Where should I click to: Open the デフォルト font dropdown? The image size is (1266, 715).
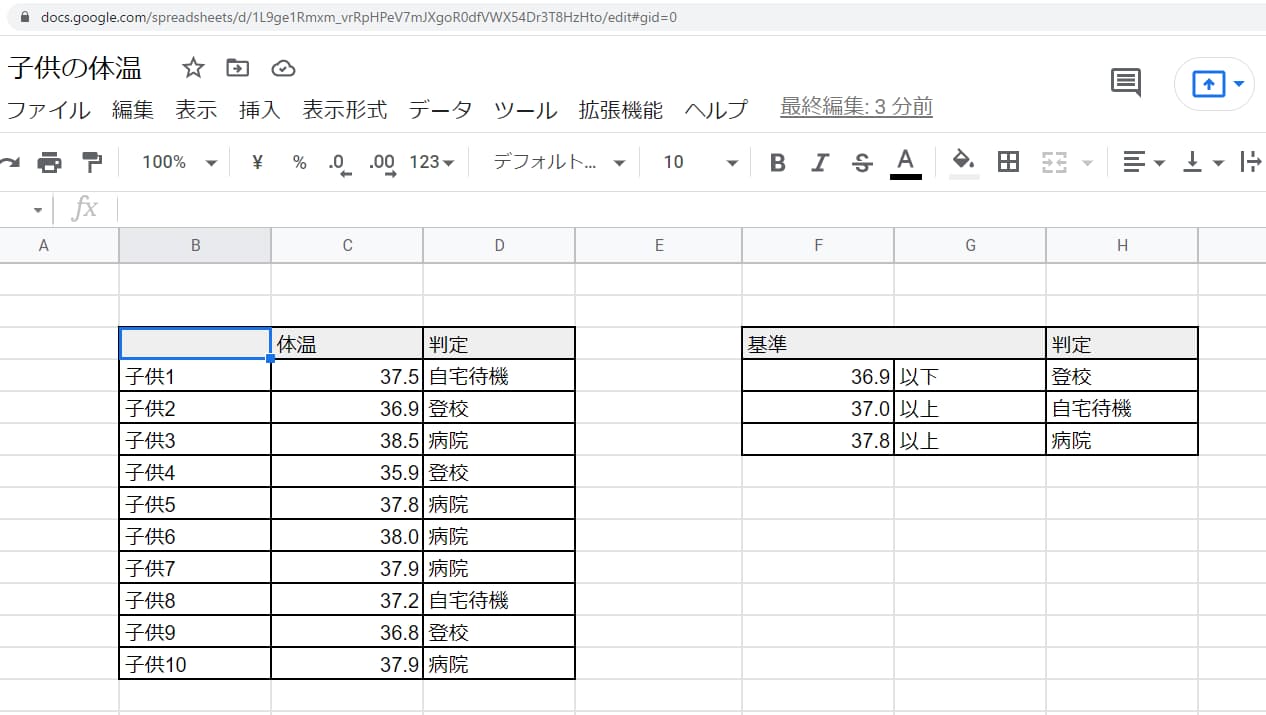point(559,162)
